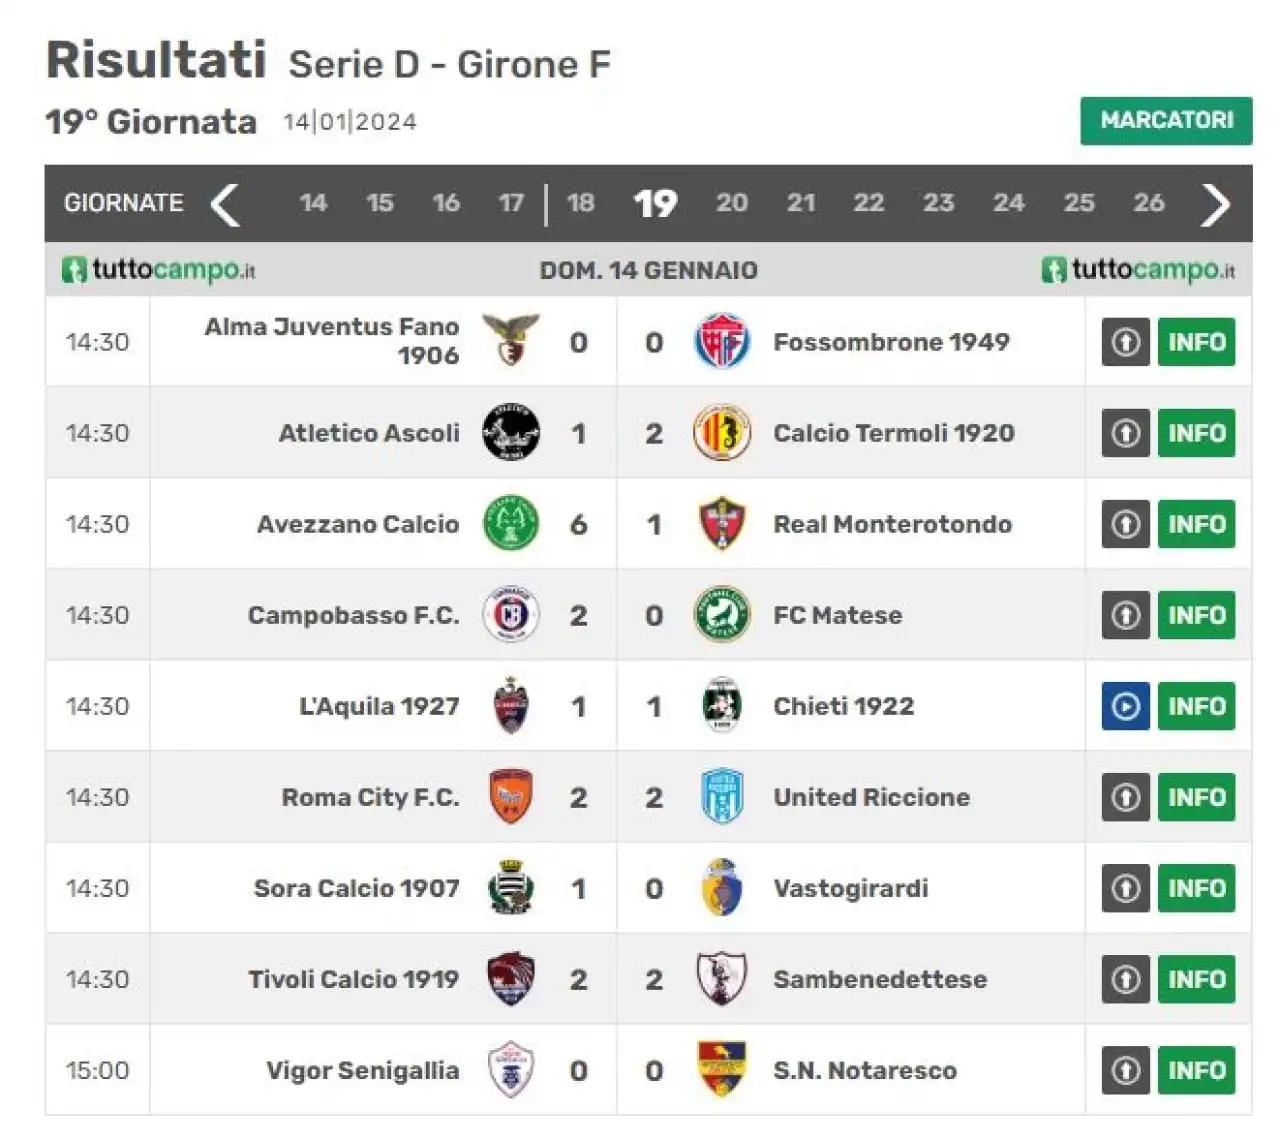Viewport: 1280px width, 1141px height.
Task: Click the Calcio Termoli 1920 team crest
Action: [721, 433]
